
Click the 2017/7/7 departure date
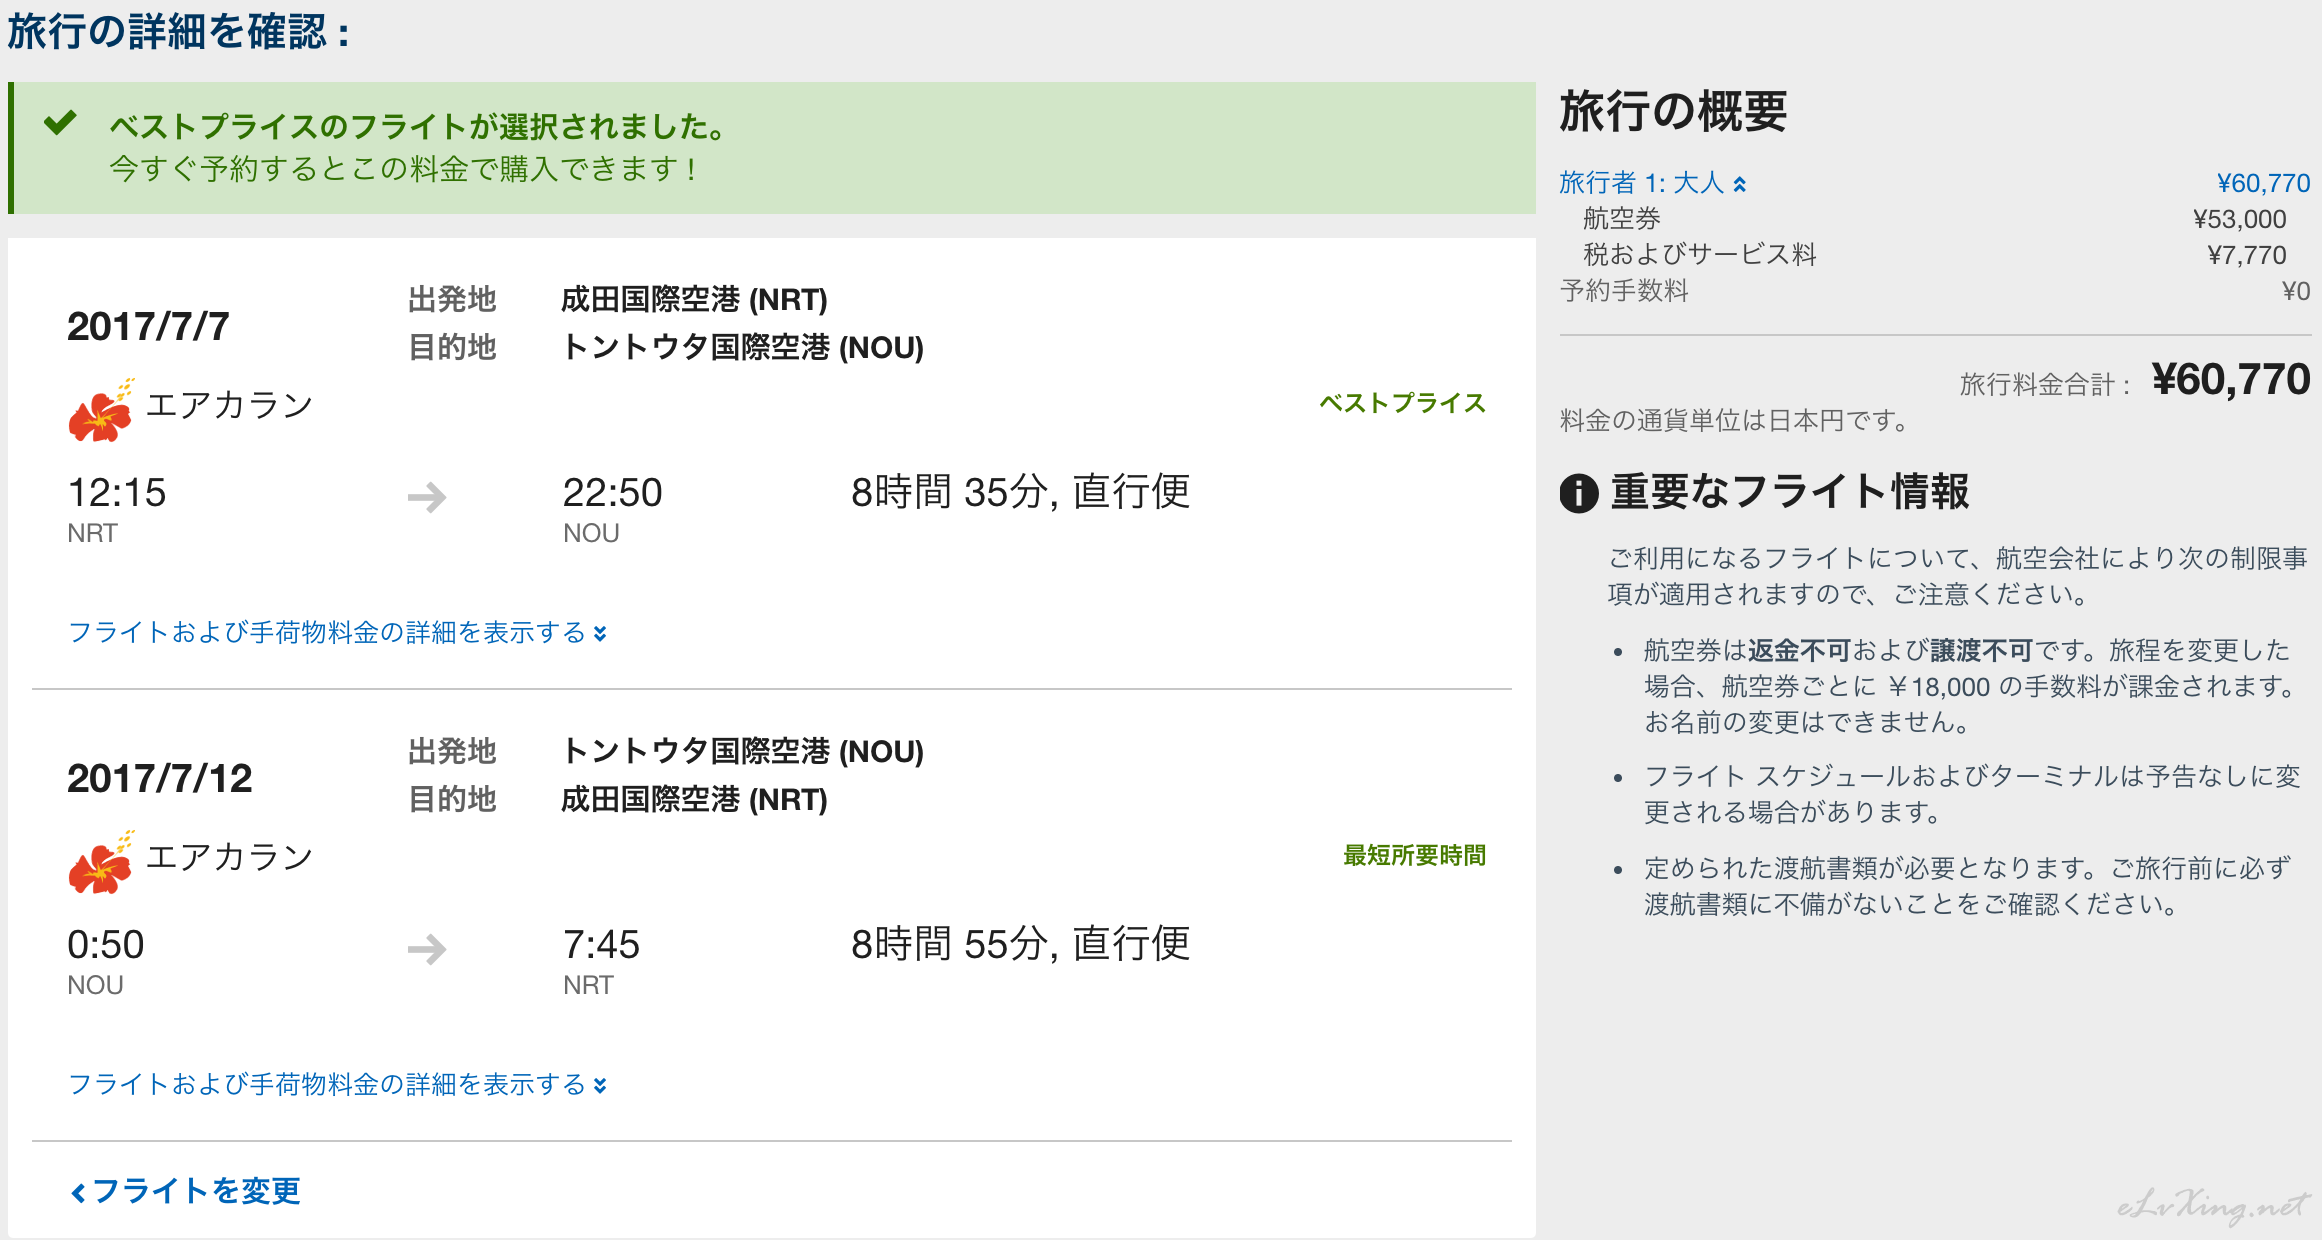point(148,326)
